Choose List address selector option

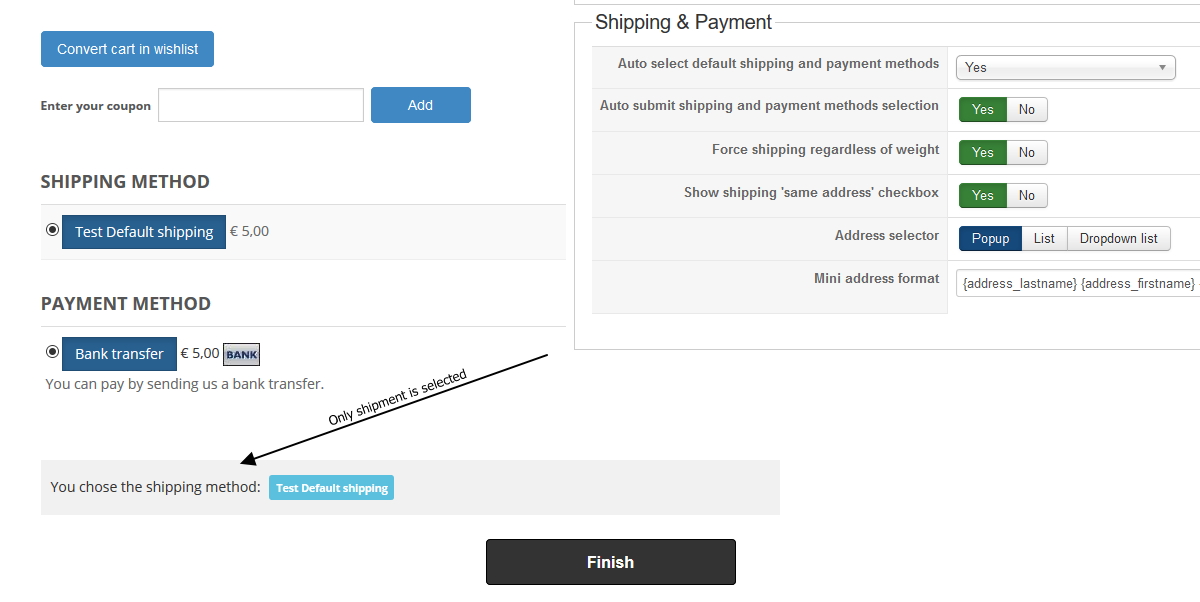(x=1044, y=238)
